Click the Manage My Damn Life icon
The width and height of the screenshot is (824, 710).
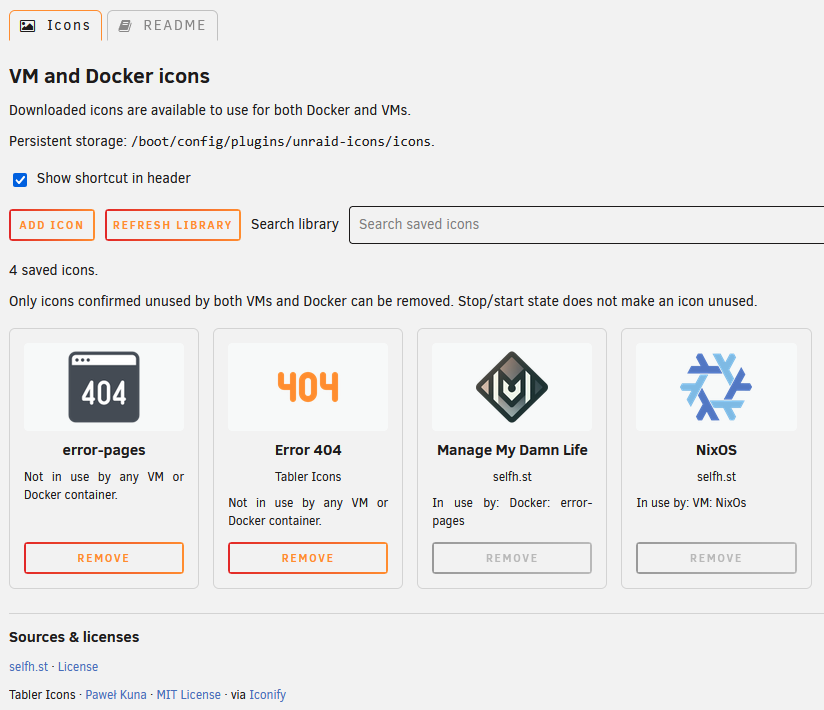point(512,387)
